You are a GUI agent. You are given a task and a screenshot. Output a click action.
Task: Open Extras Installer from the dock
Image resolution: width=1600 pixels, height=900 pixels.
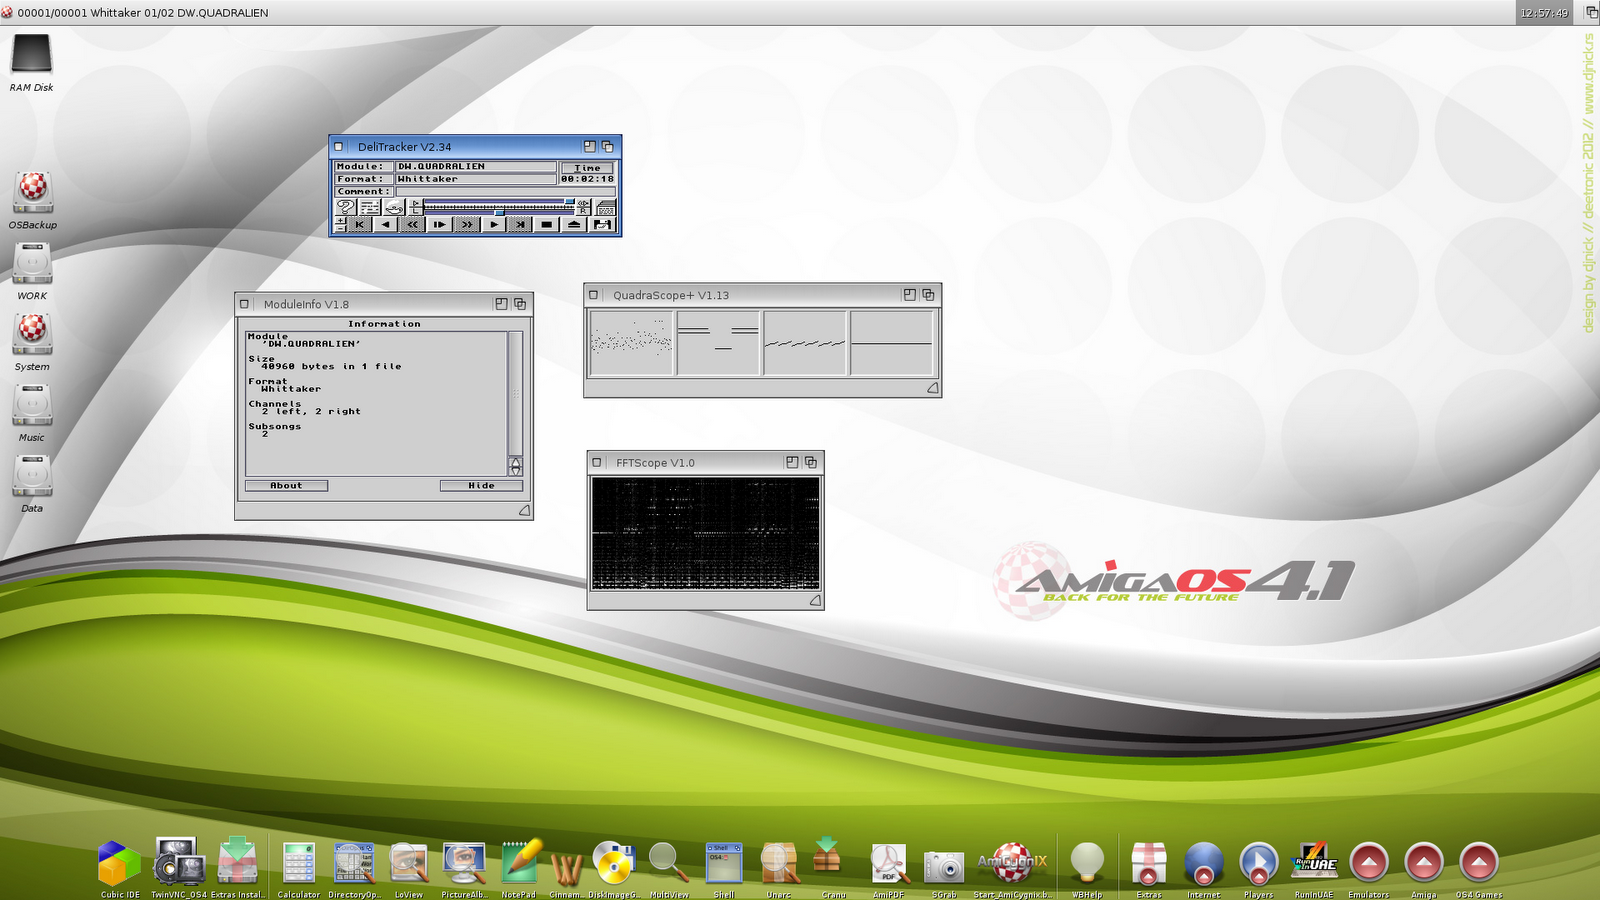(x=237, y=862)
